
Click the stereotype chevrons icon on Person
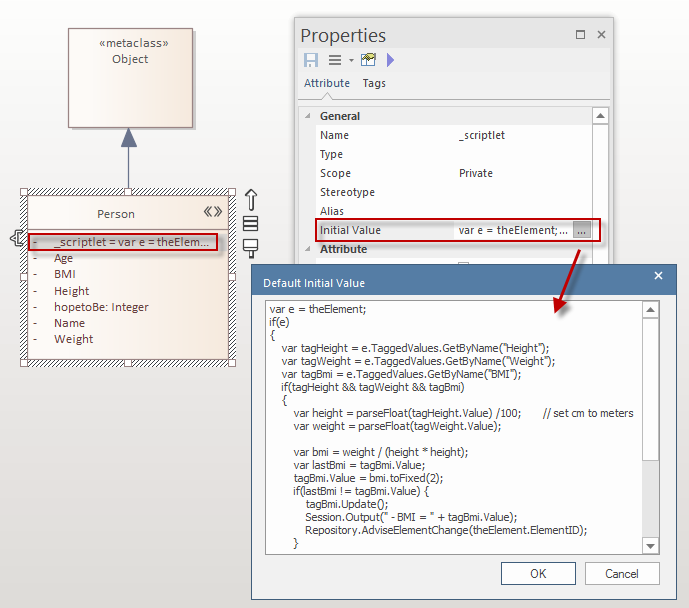click(213, 212)
